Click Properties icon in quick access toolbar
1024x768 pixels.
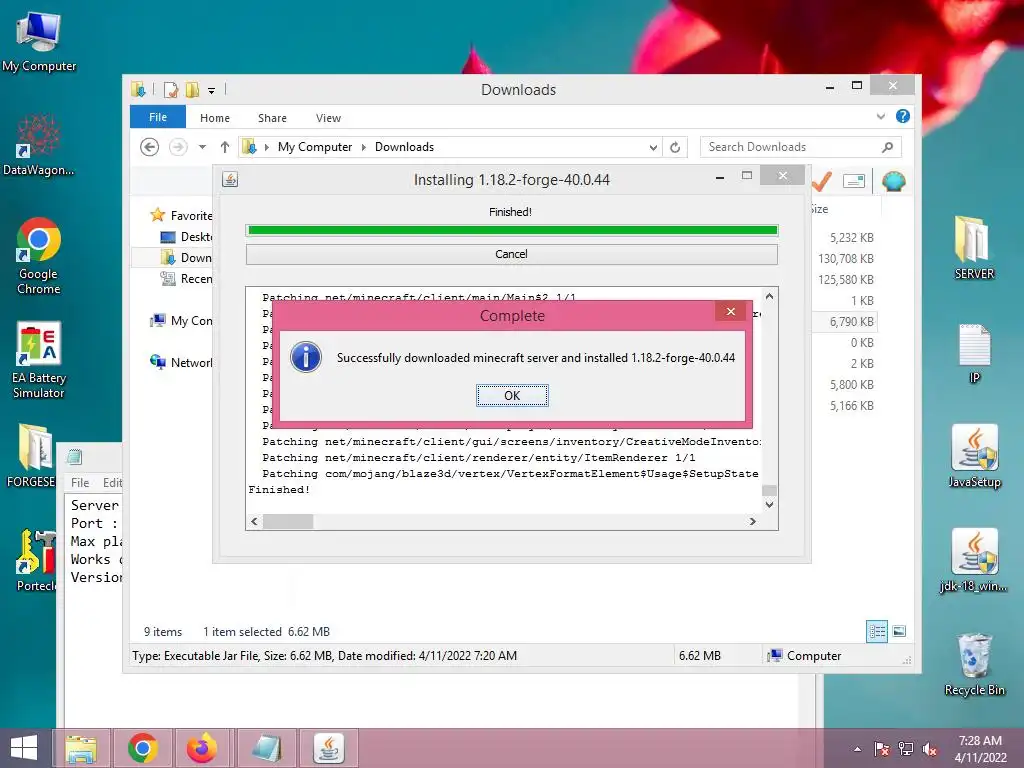[170, 89]
